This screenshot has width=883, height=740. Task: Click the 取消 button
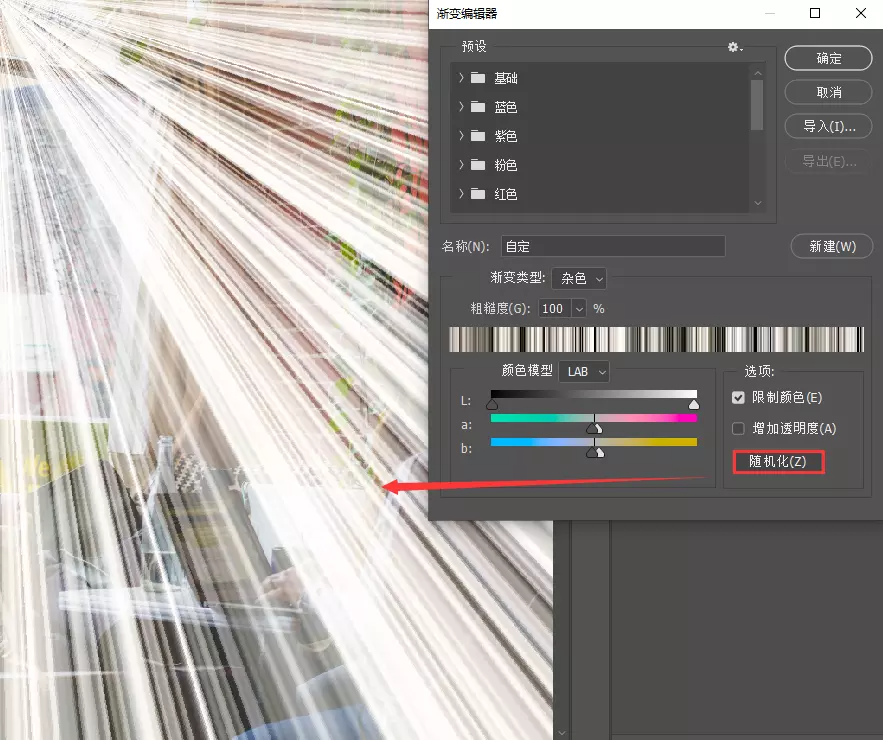pyautogui.click(x=828, y=92)
